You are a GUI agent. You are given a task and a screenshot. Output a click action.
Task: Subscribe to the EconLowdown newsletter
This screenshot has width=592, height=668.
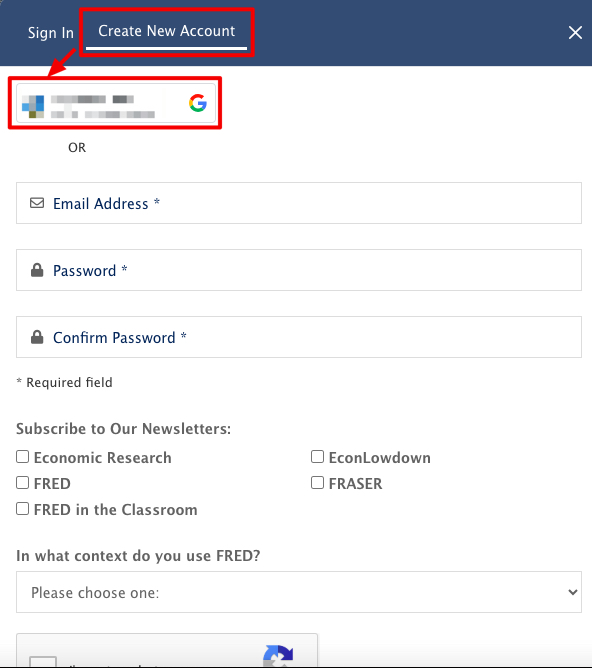click(317, 457)
